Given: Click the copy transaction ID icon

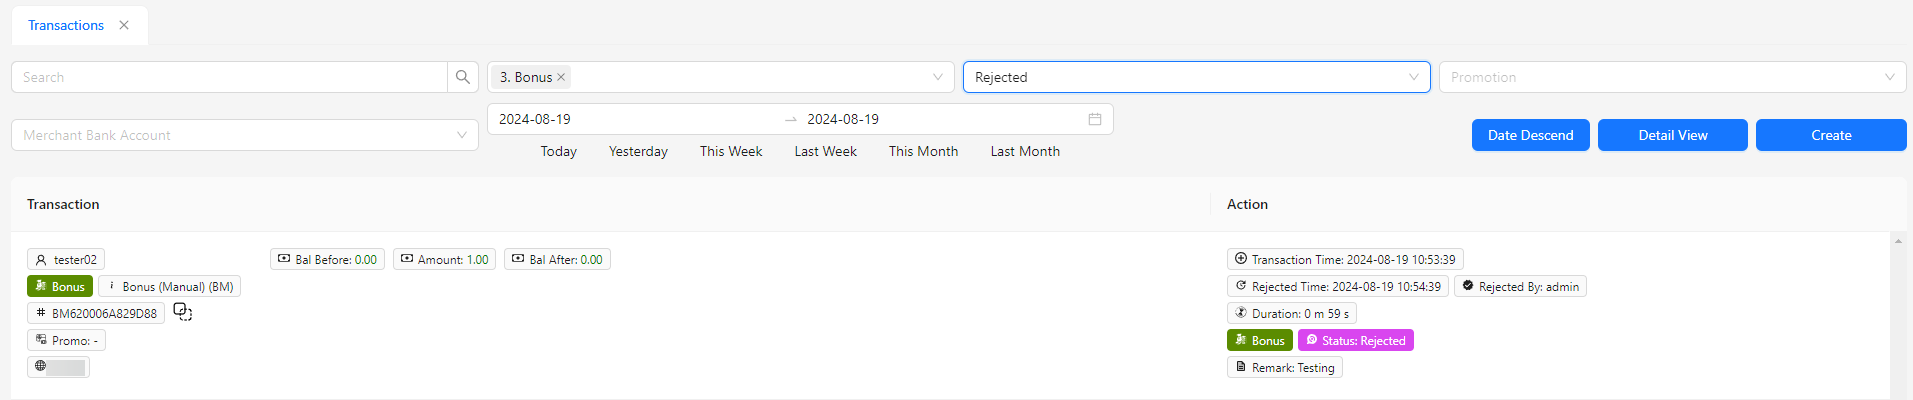Looking at the screenshot, I should click(182, 312).
